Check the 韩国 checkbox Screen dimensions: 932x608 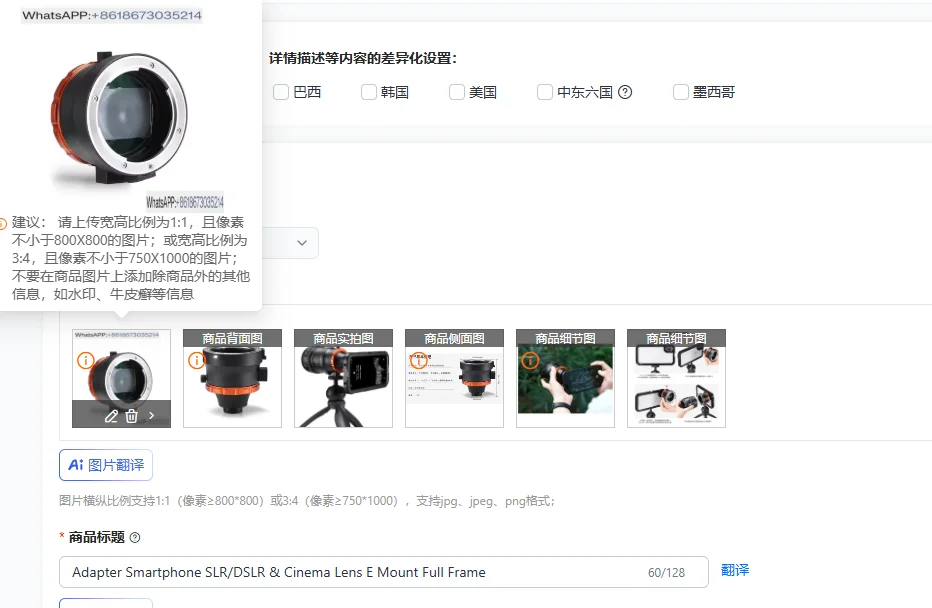click(x=369, y=92)
